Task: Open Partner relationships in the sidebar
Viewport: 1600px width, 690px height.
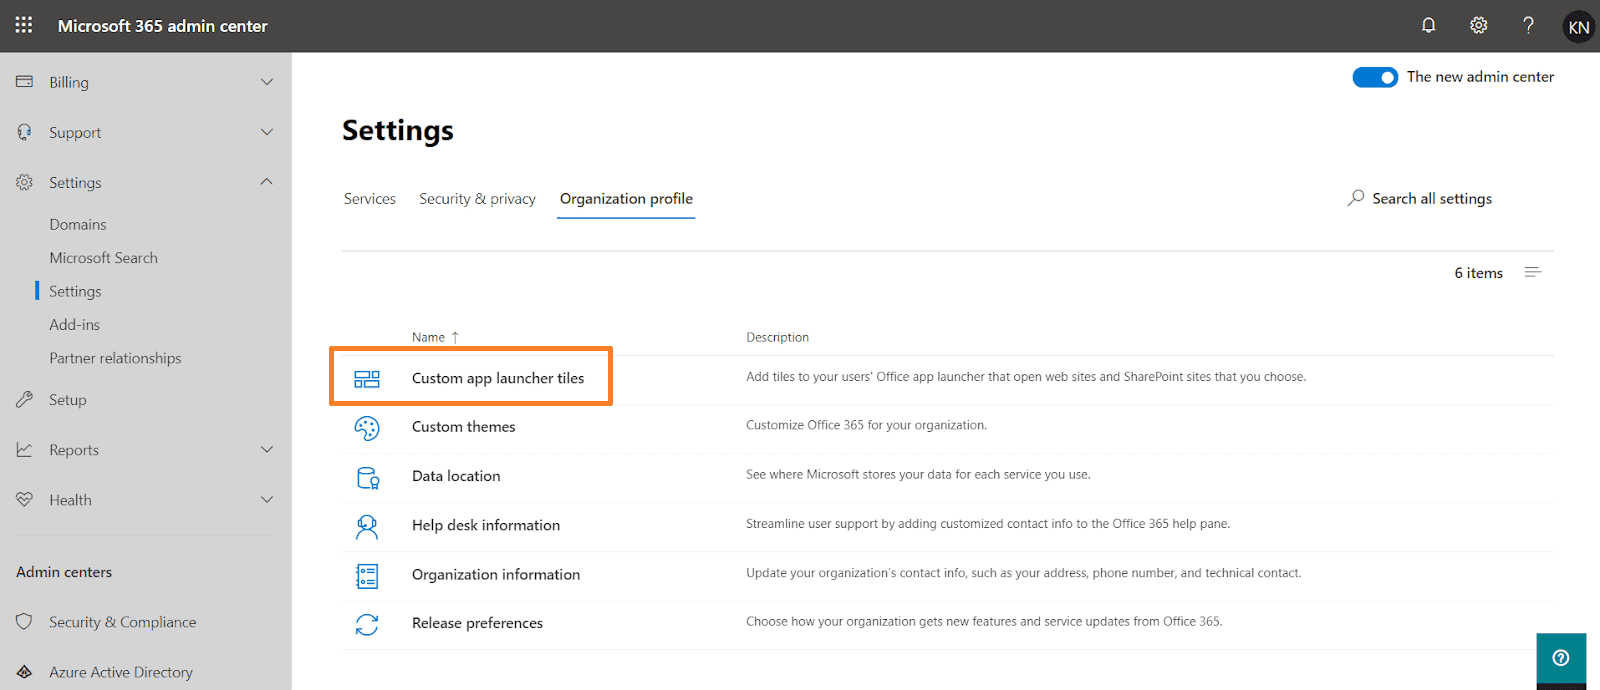Action: 116,358
